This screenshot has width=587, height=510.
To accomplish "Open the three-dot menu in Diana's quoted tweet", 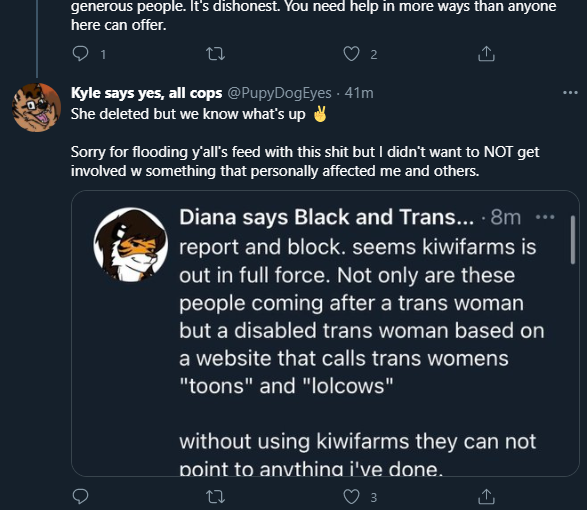I will pos(545,217).
